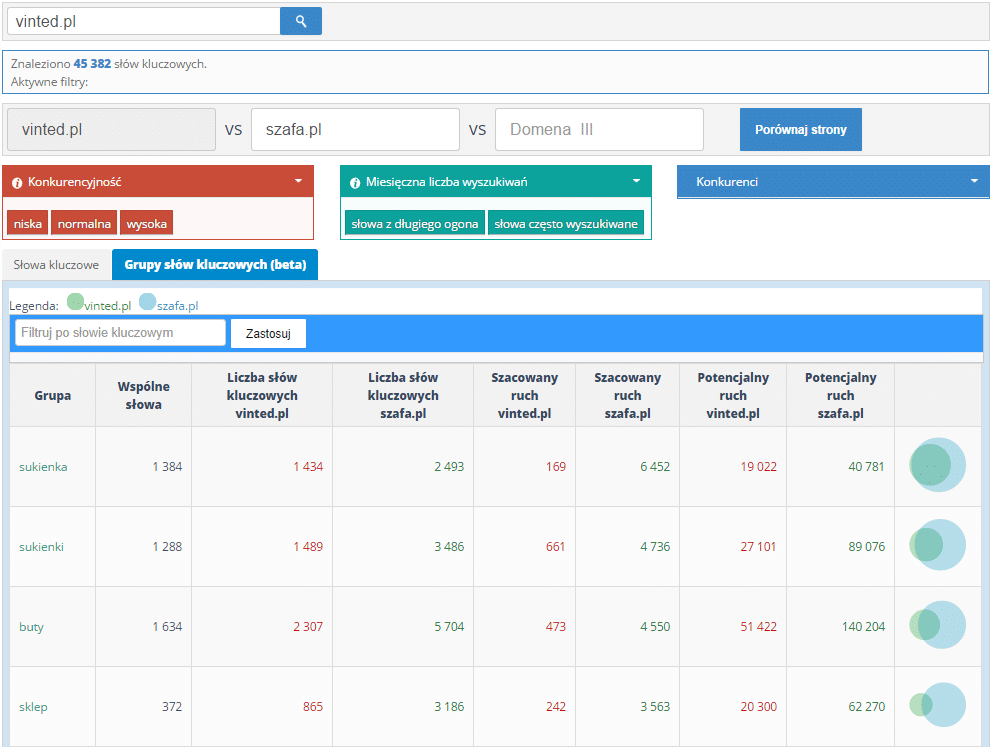The width and height of the screenshot is (993, 747).
Task: Open the sklep Venn diagram
Action: click(937, 705)
